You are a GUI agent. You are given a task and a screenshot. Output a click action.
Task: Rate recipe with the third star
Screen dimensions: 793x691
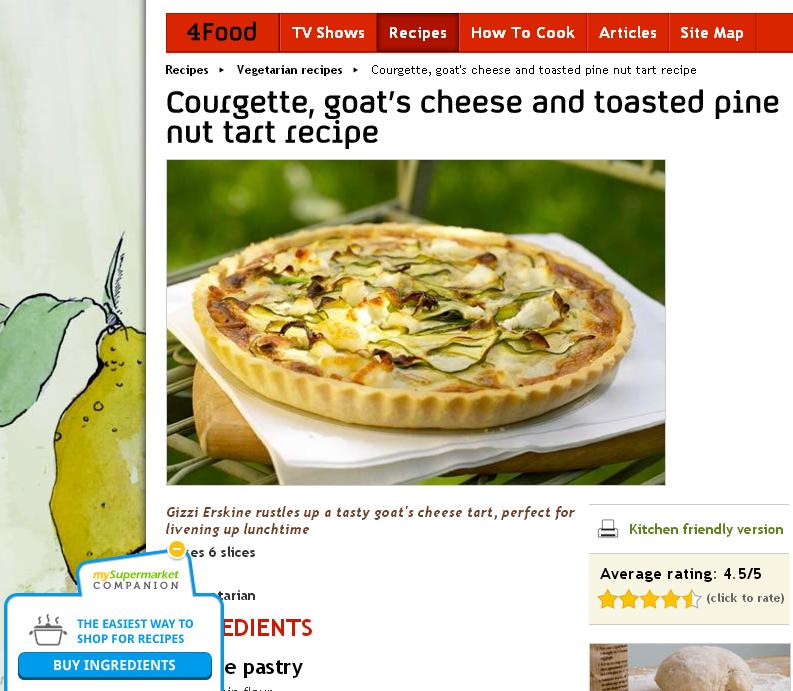pyautogui.click(x=649, y=599)
